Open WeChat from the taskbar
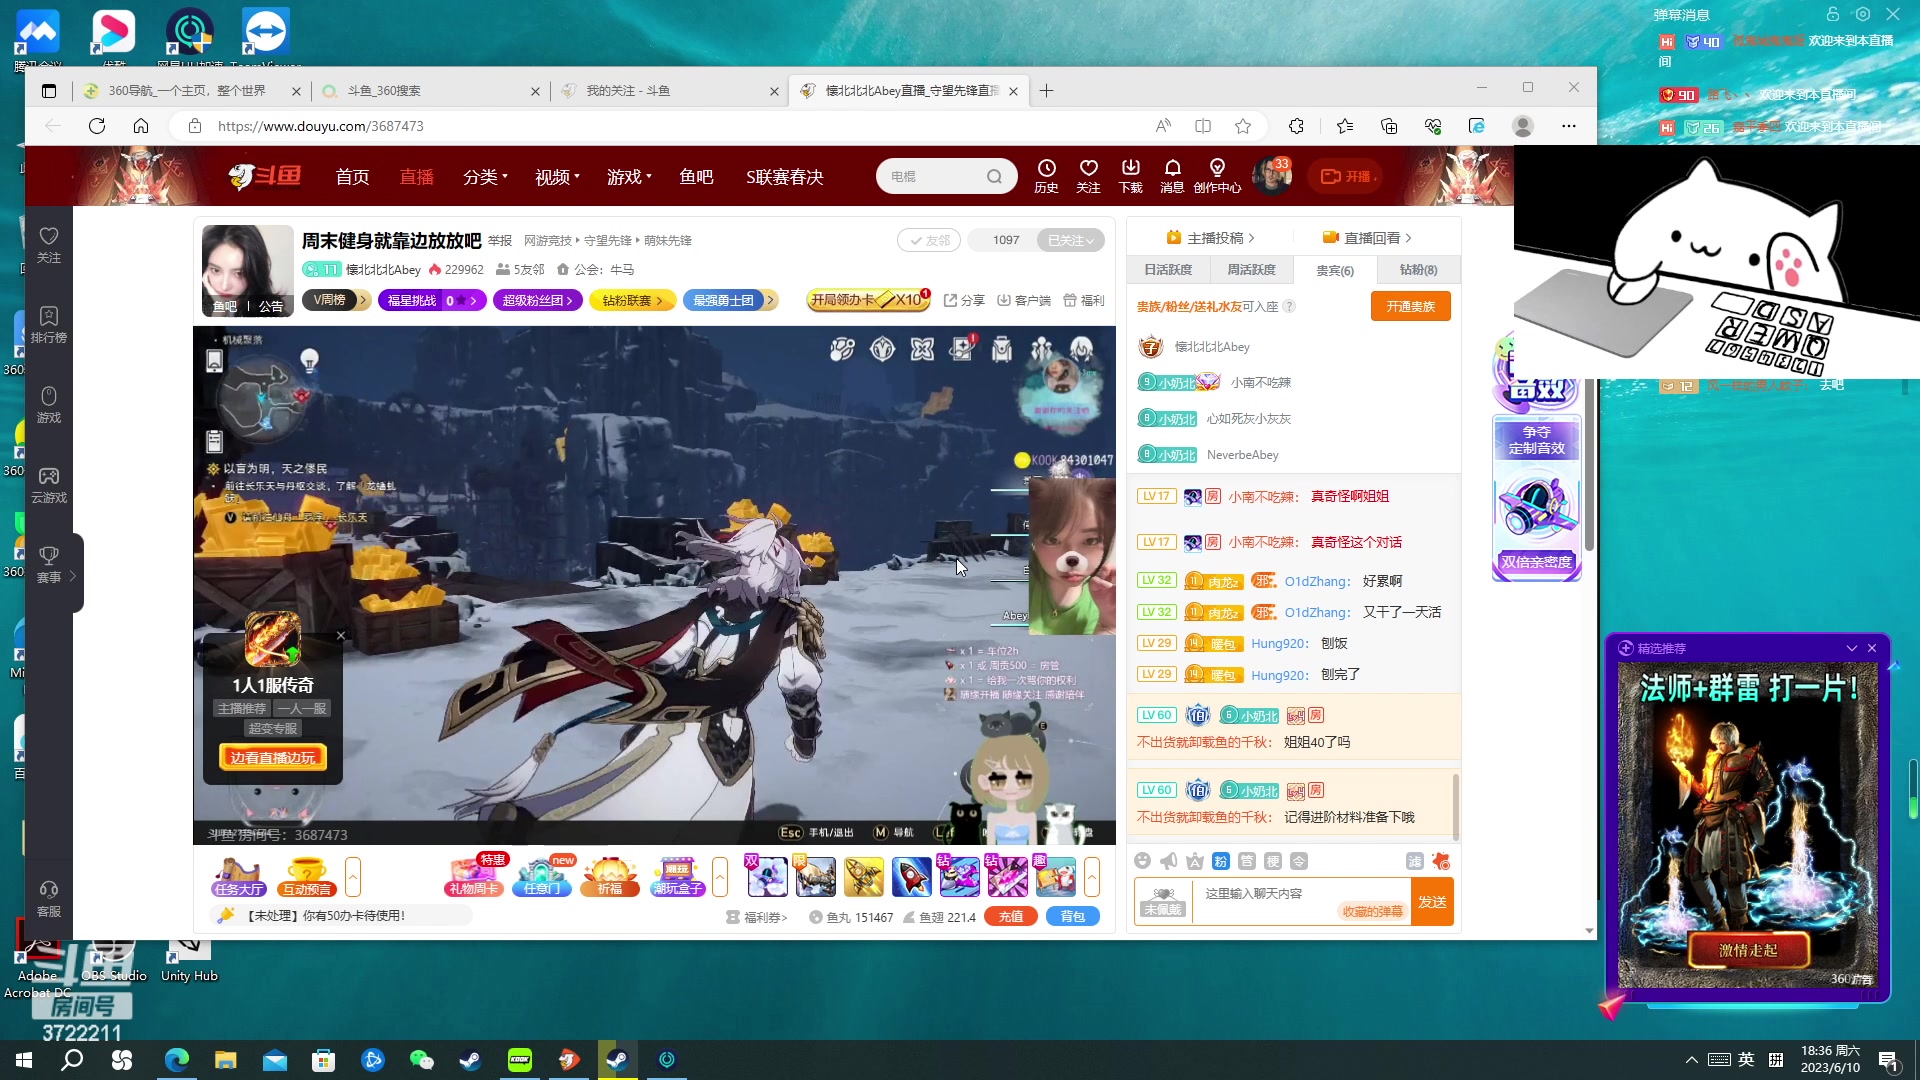 click(422, 1060)
